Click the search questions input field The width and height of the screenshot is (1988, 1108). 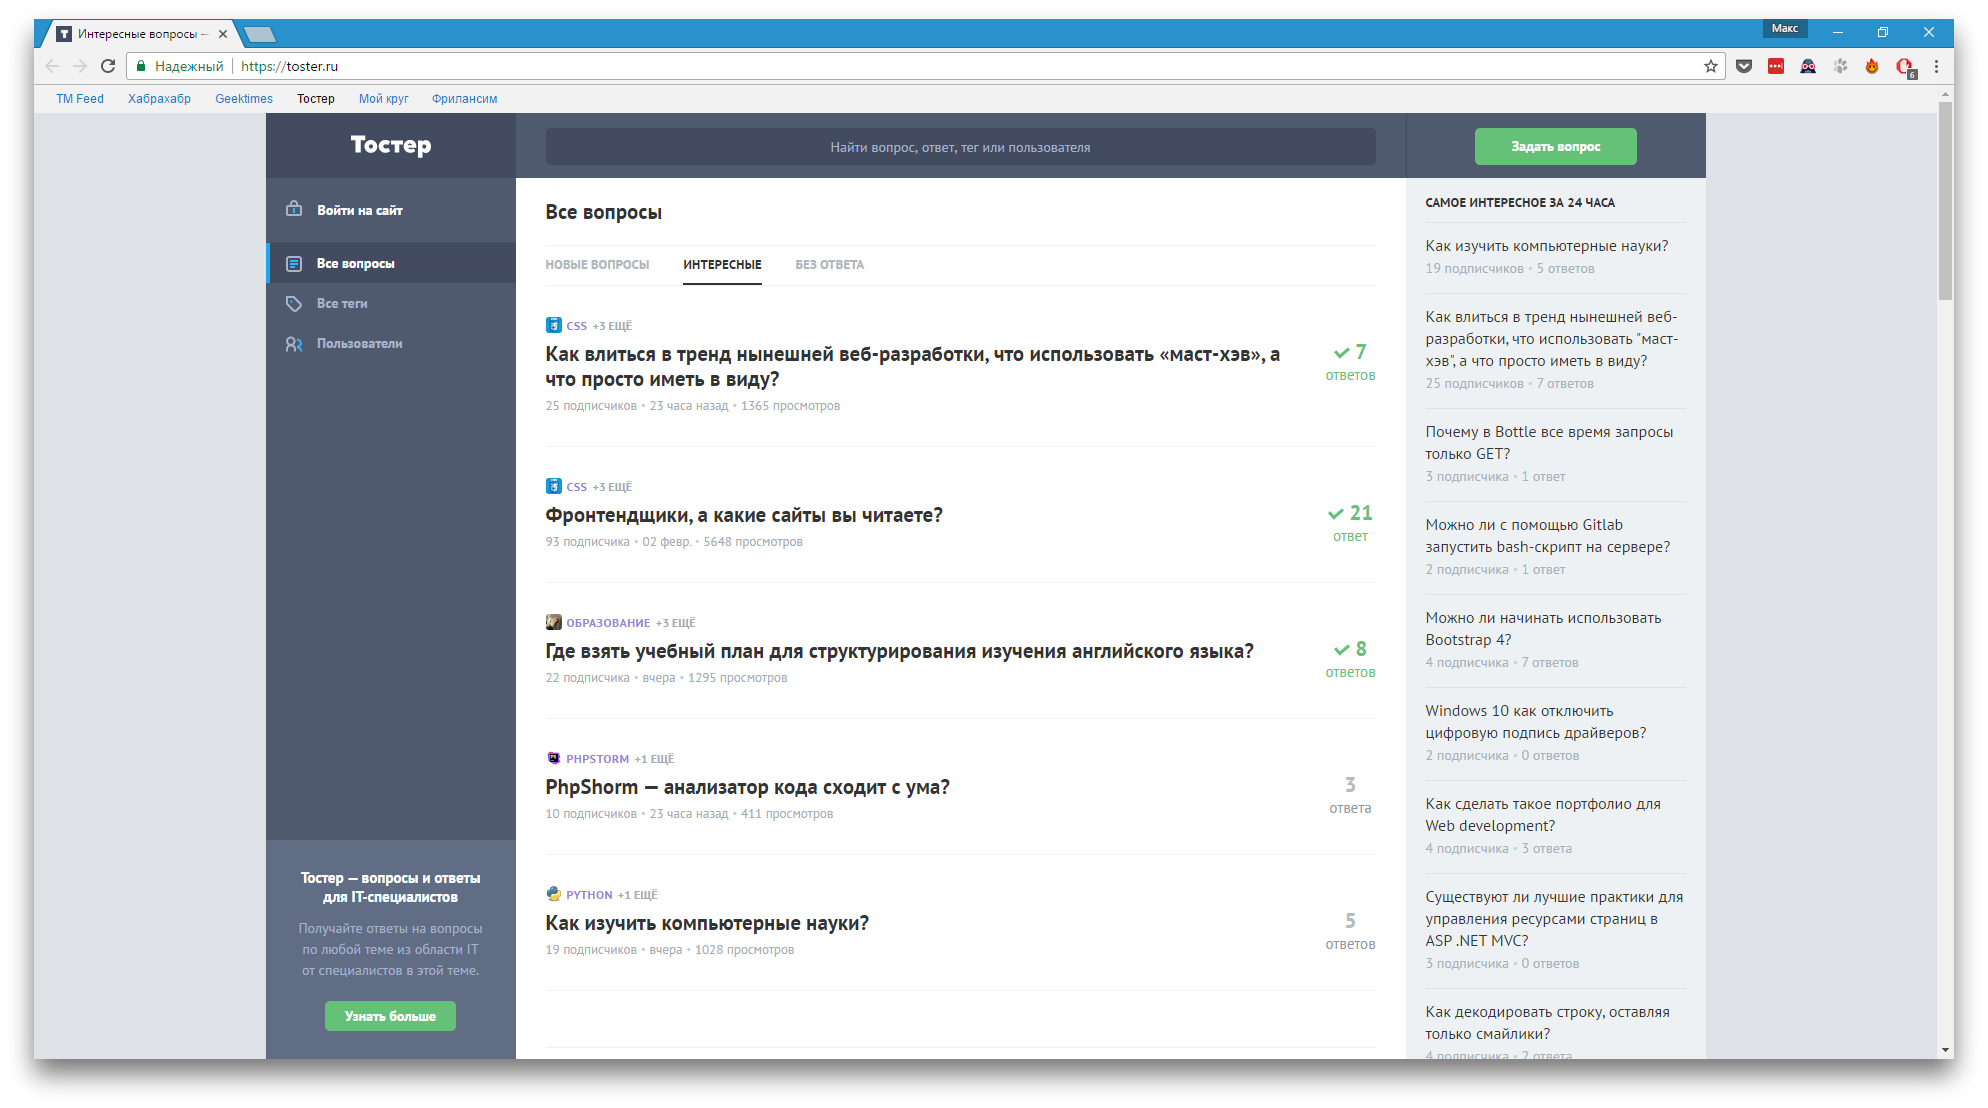coord(959,147)
